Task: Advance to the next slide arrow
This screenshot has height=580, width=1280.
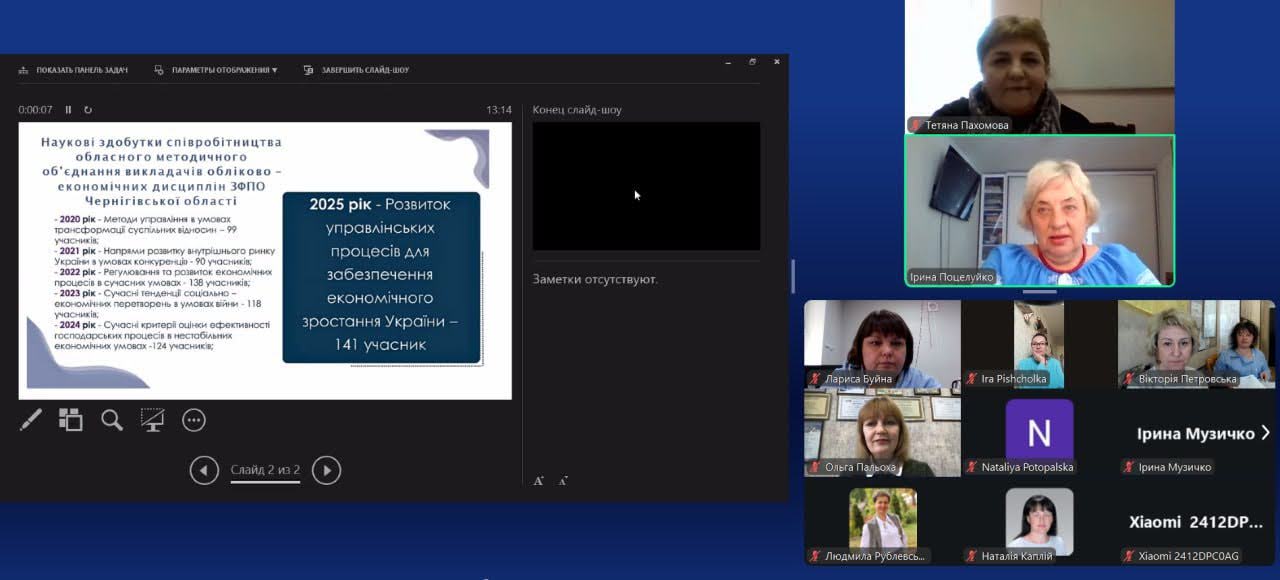Action: click(326, 470)
